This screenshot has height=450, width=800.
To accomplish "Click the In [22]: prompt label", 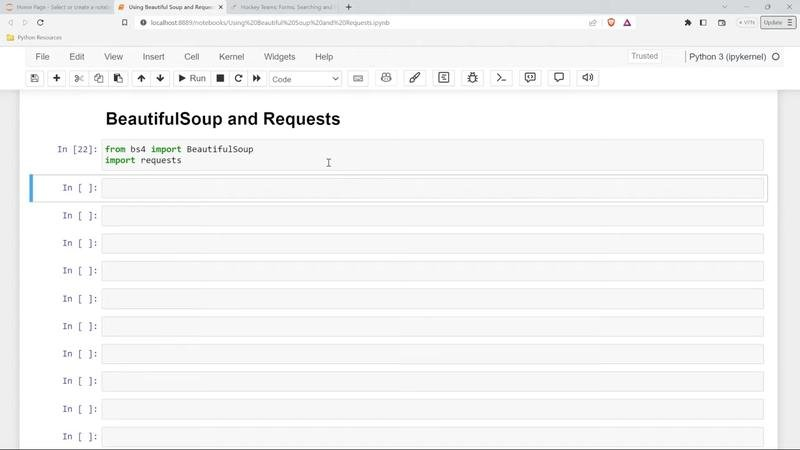I will click(x=77, y=149).
